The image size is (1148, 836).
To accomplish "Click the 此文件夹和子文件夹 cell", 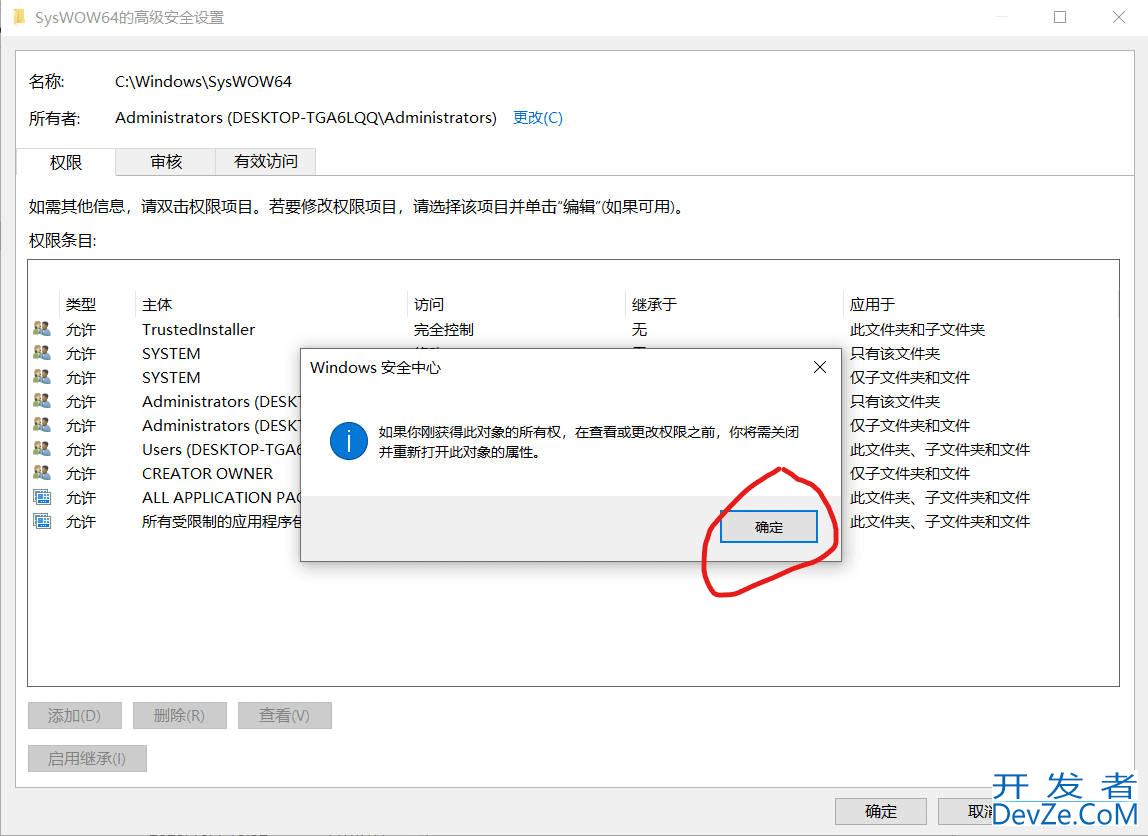I will (x=917, y=329).
